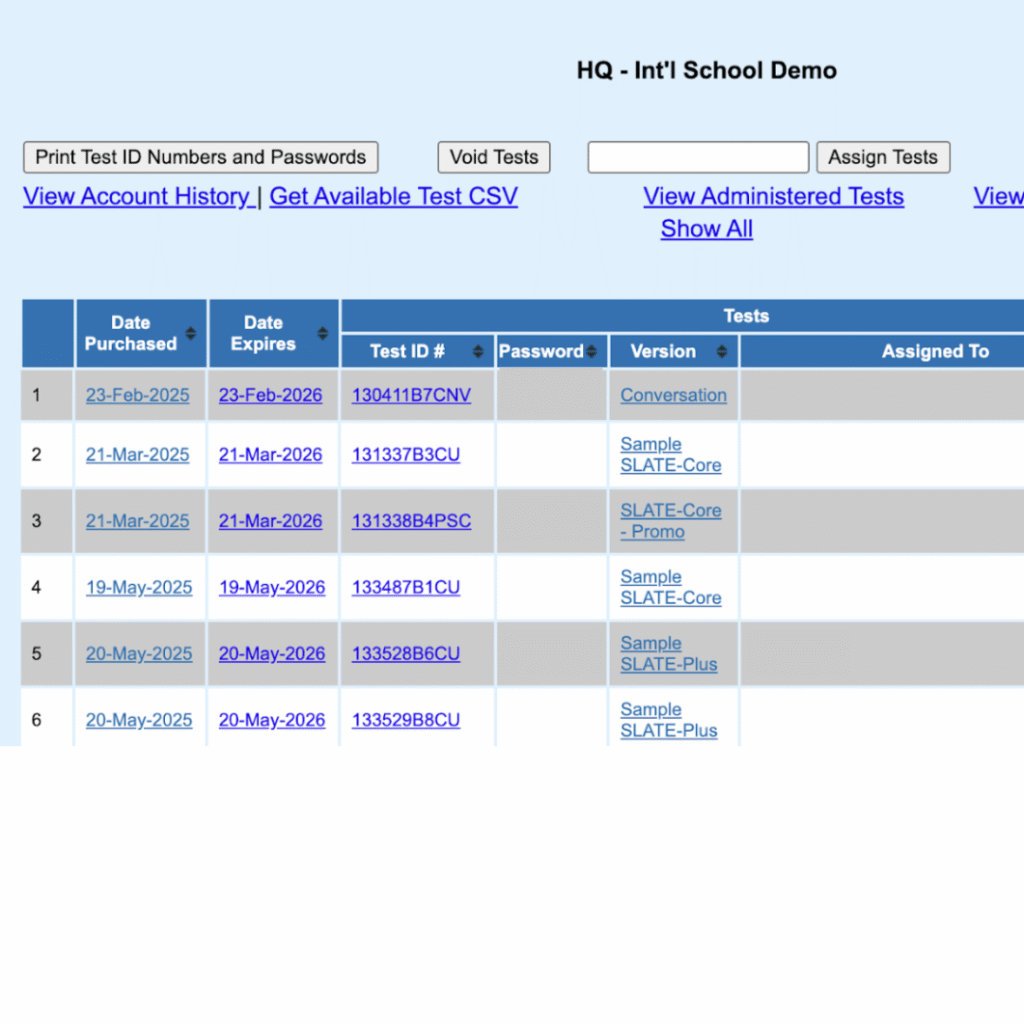1024x1024 pixels.
Task: Click Print Test ID Numbers and Passwords
Action: (x=201, y=157)
